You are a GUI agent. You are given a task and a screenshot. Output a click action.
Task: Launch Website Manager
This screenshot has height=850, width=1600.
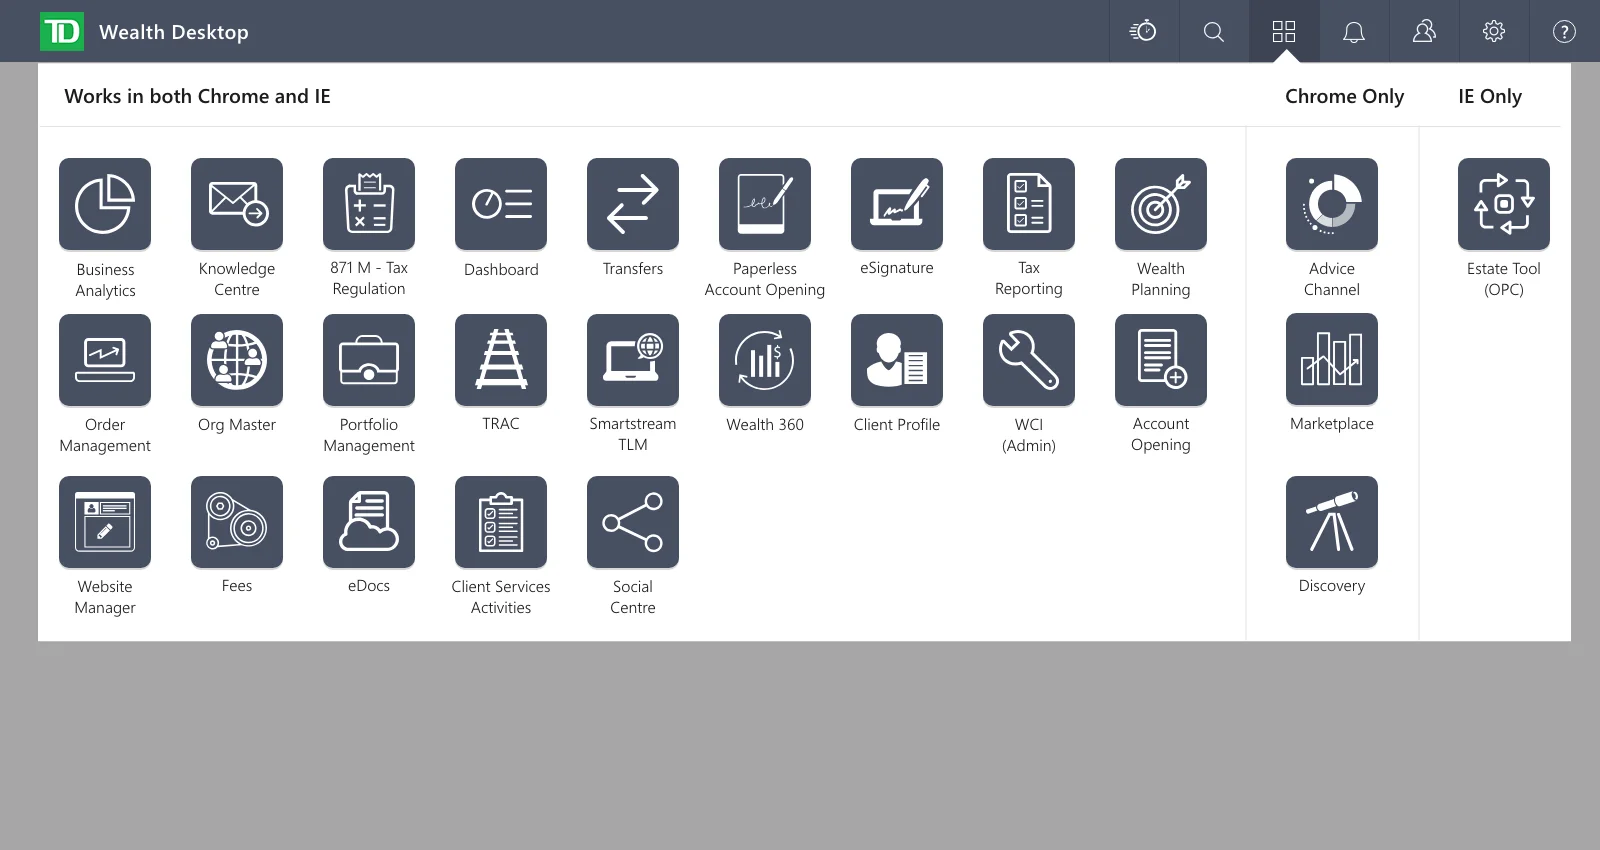coord(105,522)
